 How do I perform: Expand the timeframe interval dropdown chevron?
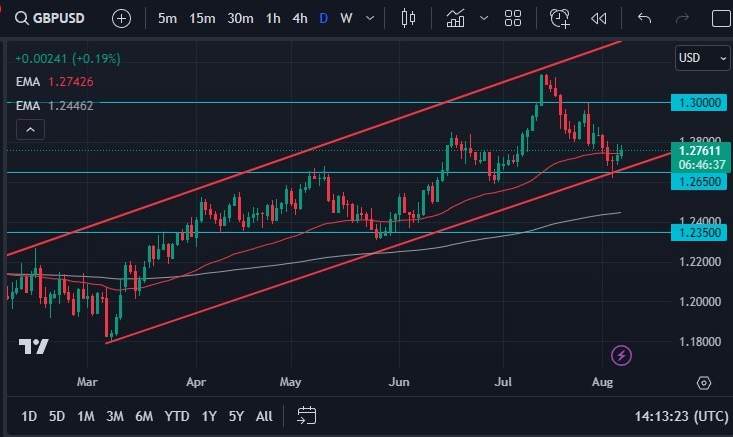[x=372, y=18]
